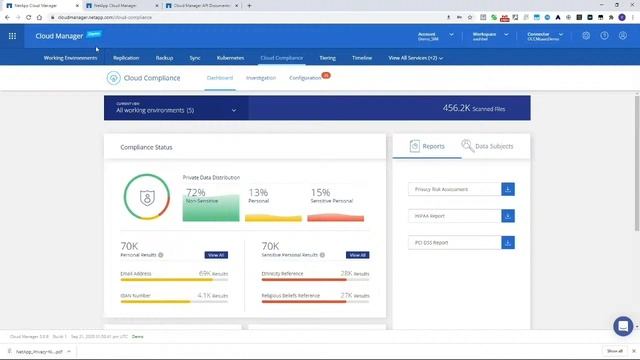Open the chat support bubble icon

pos(623,326)
